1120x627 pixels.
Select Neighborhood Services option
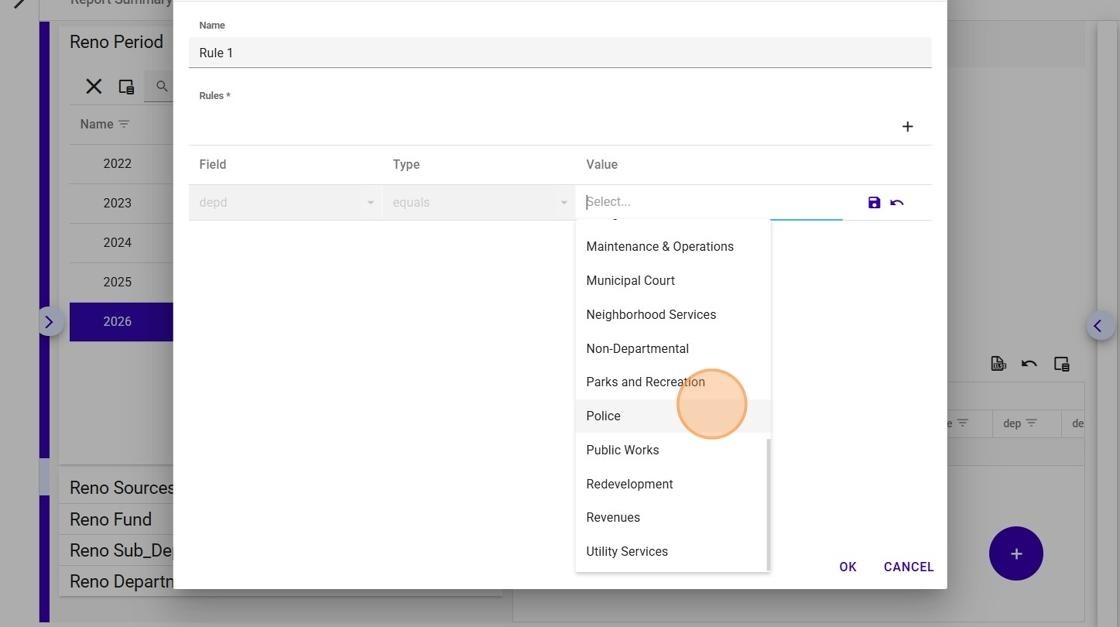click(672, 314)
